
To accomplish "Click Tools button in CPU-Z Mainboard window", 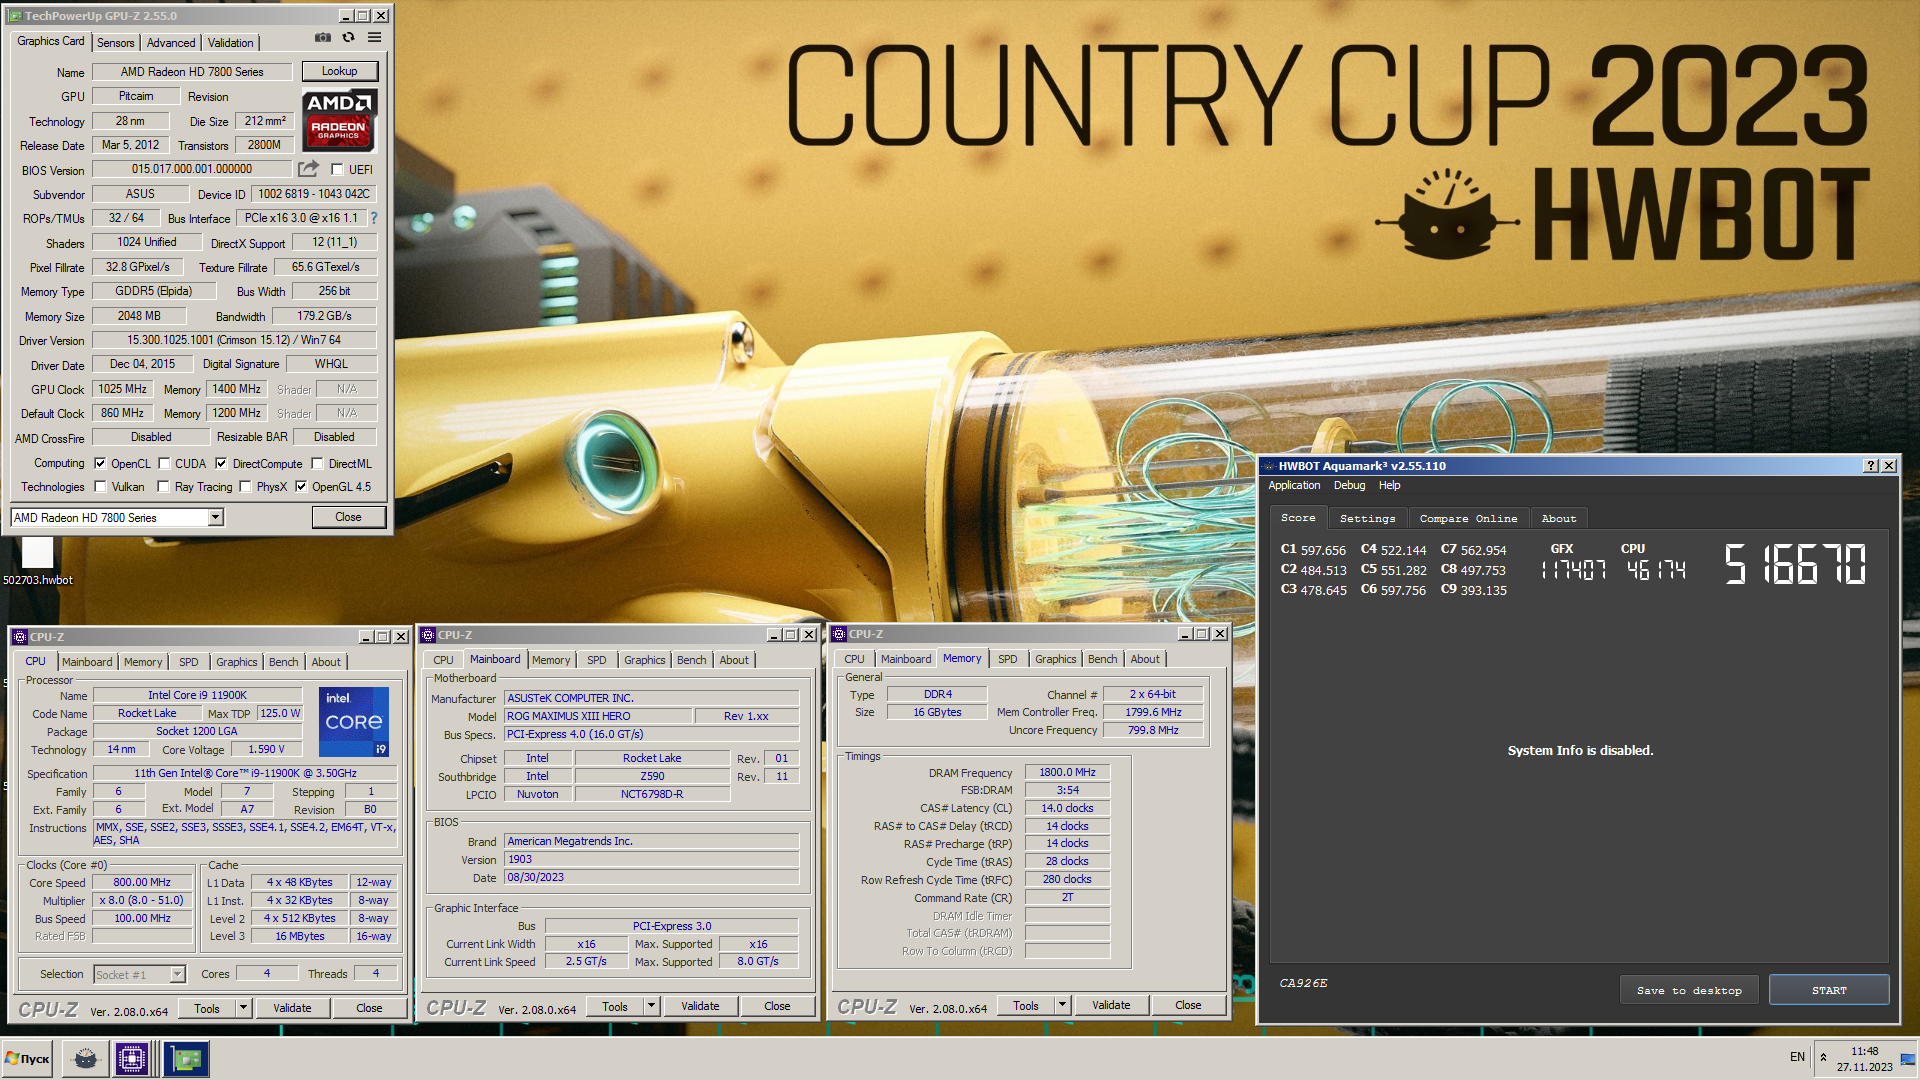I will (x=615, y=1006).
